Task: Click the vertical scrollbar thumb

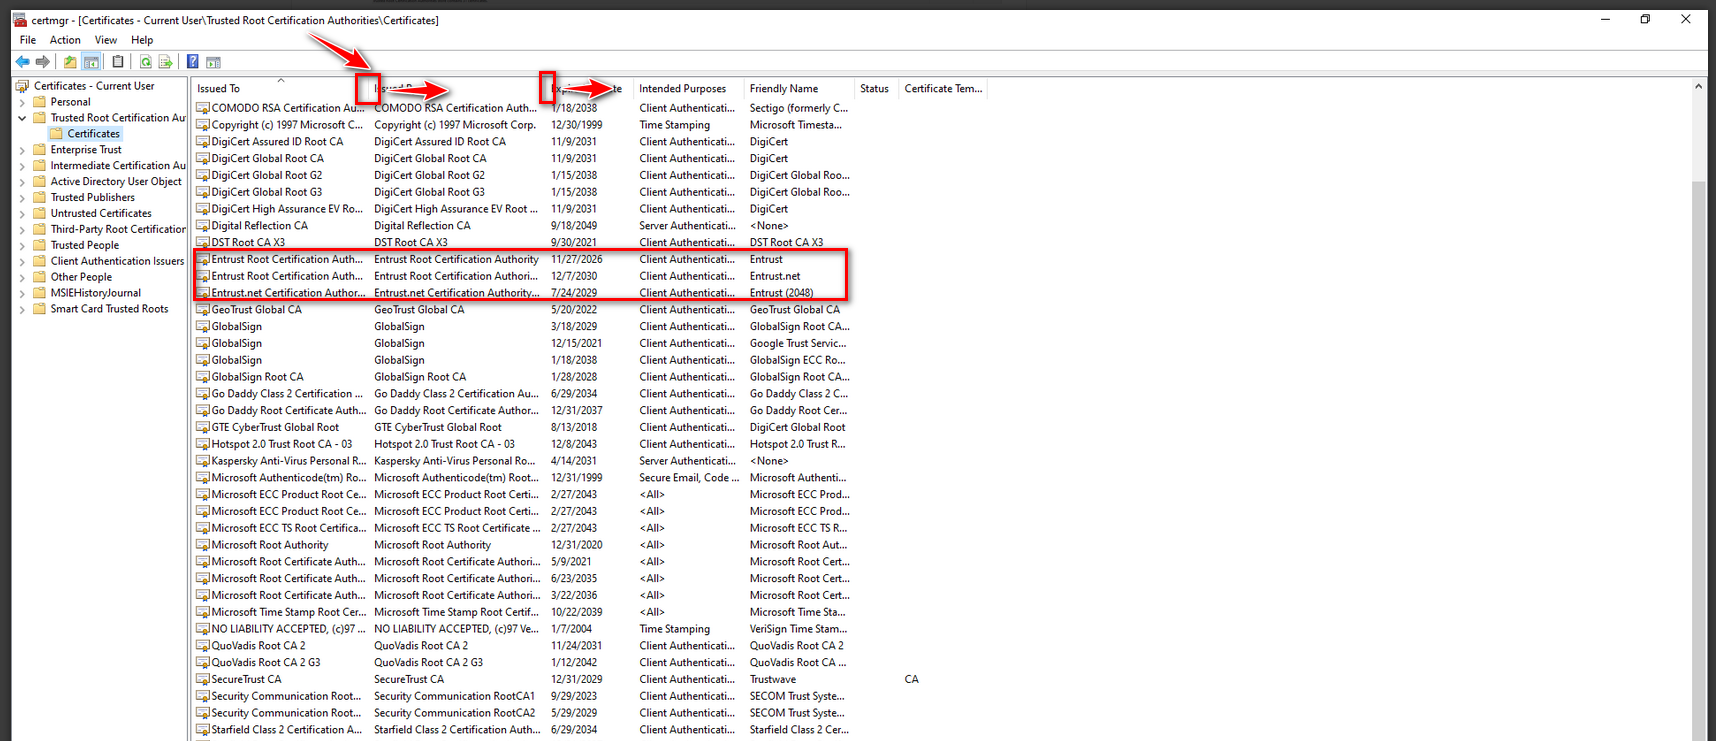Action: [1698, 460]
